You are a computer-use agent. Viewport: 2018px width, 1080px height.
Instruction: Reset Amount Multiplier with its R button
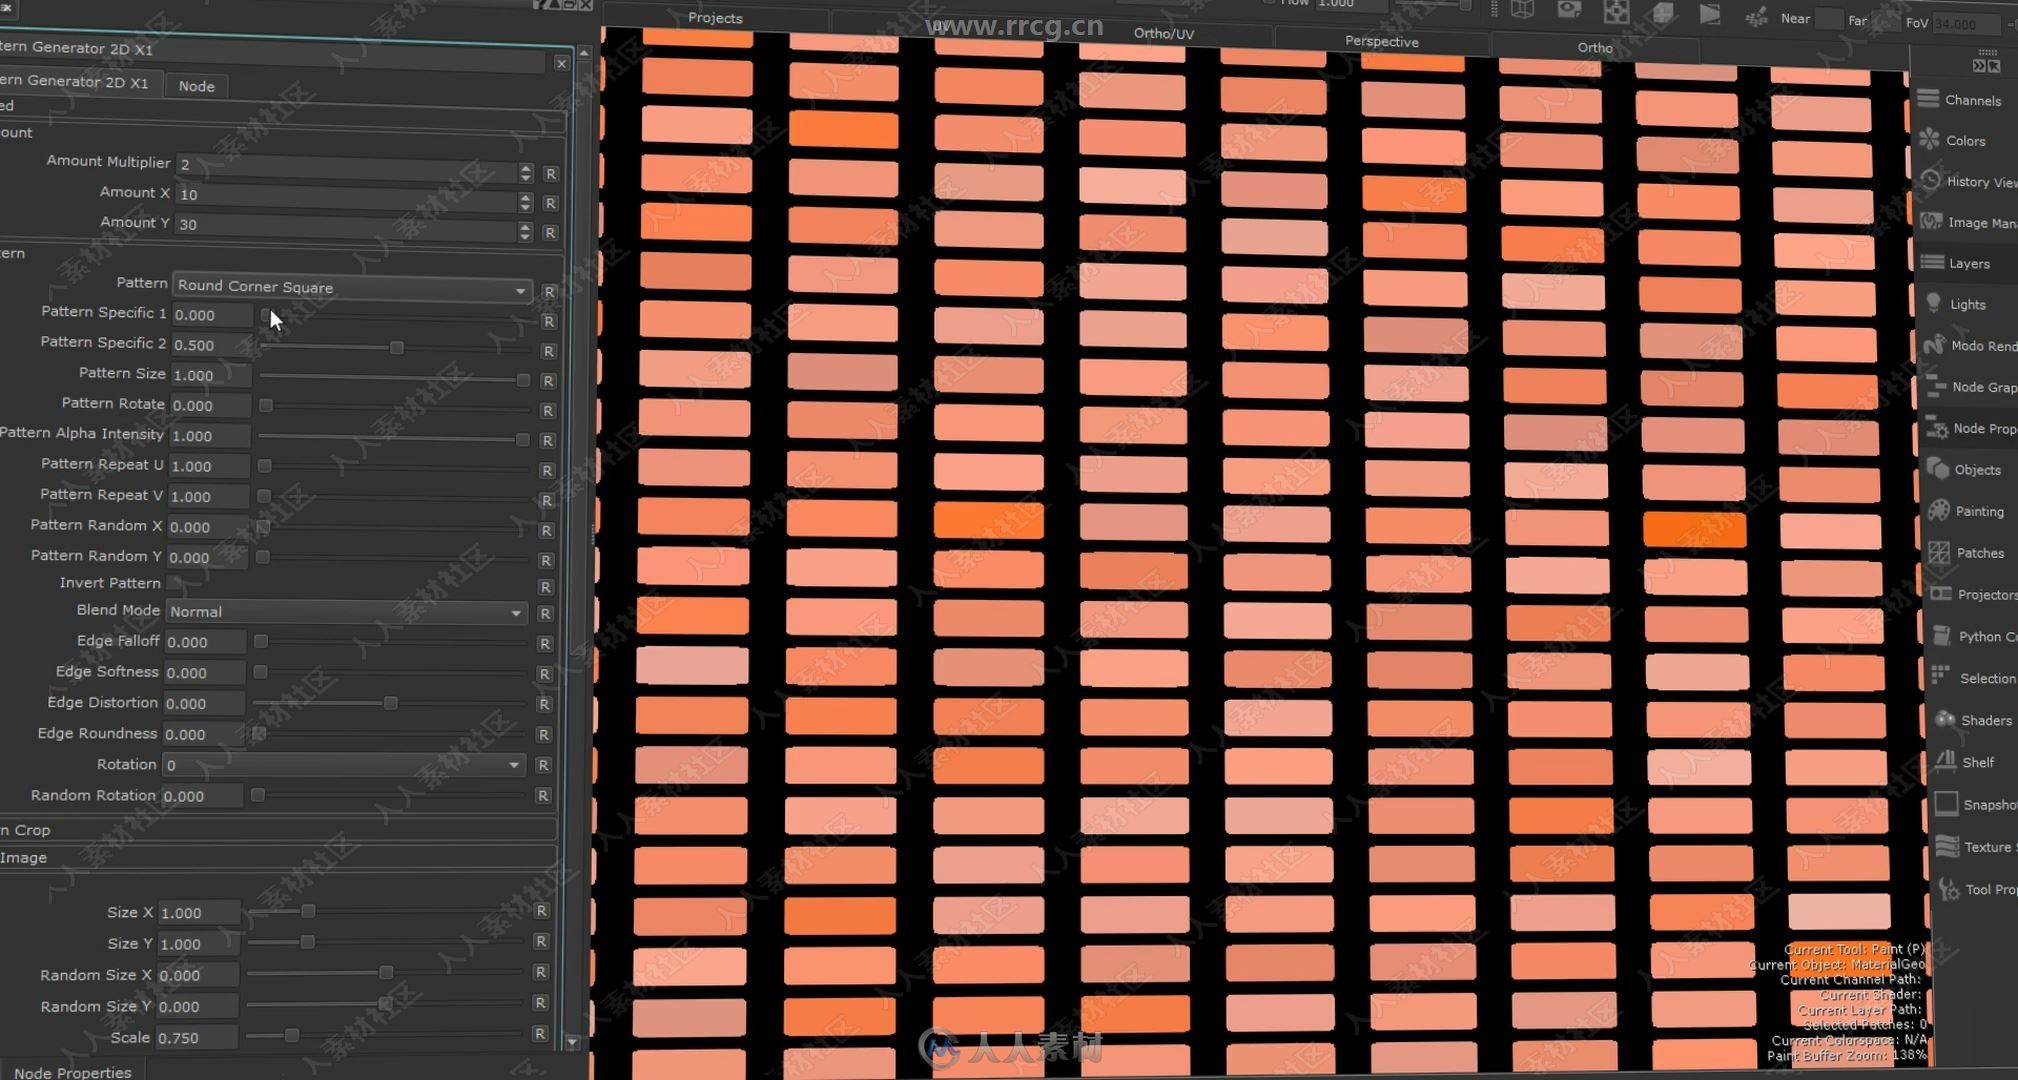pyautogui.click(x=550, y=173)
